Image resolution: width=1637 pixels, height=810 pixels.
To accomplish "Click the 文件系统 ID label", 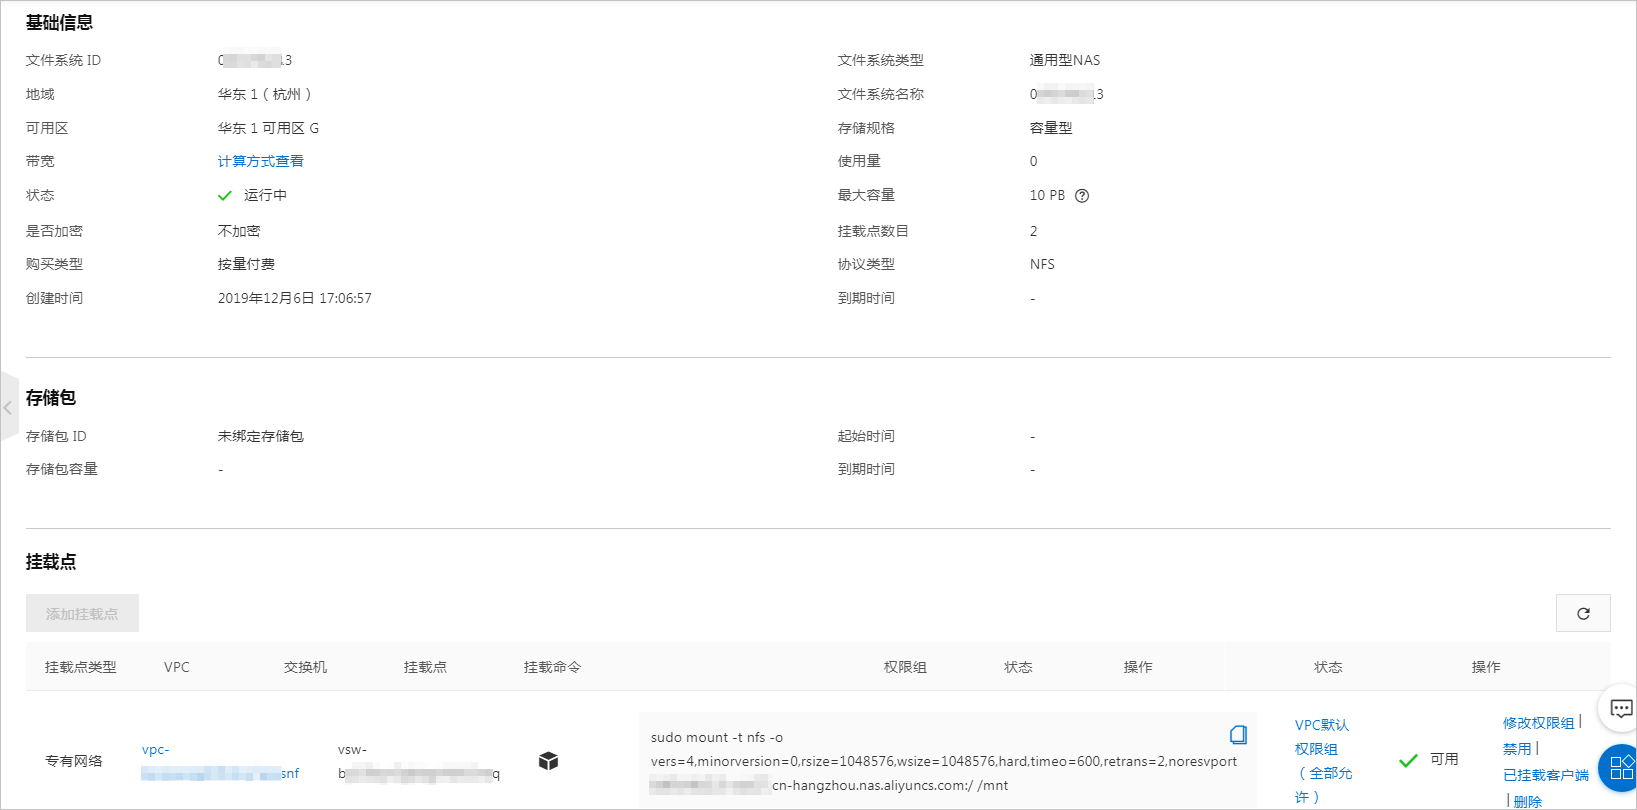I will [x=63, y=60].
